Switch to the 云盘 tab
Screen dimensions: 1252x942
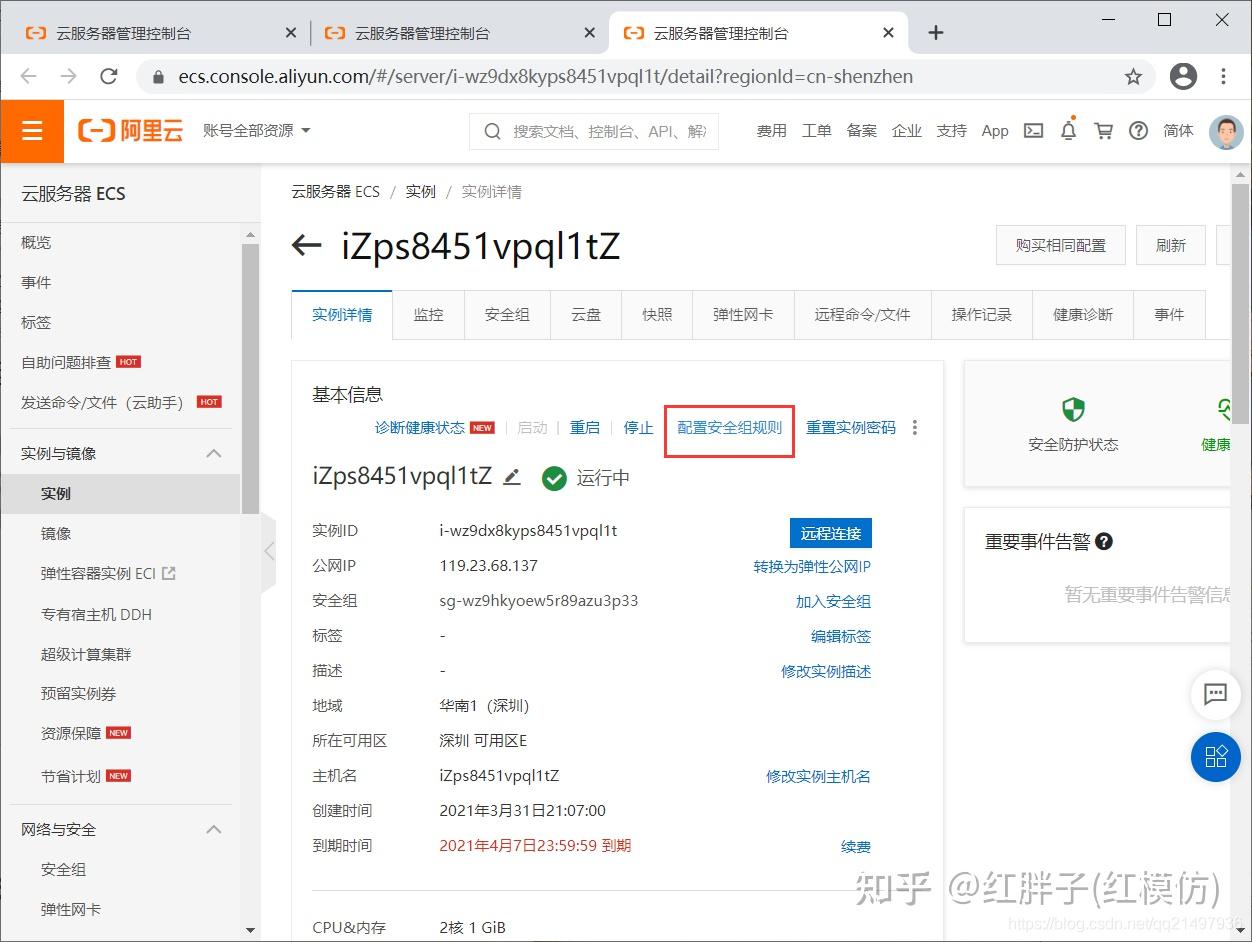586,314
